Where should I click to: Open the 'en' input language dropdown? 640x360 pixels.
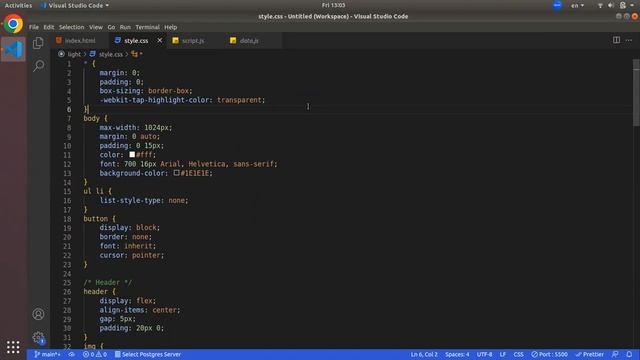[577, 5]
